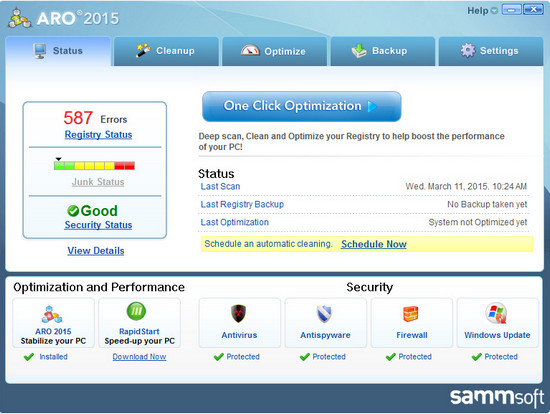The height and width of the screenshot is (414, 550).
Task: Open the Backup tab
Action: pyautogui.click(x=383, y=51)
